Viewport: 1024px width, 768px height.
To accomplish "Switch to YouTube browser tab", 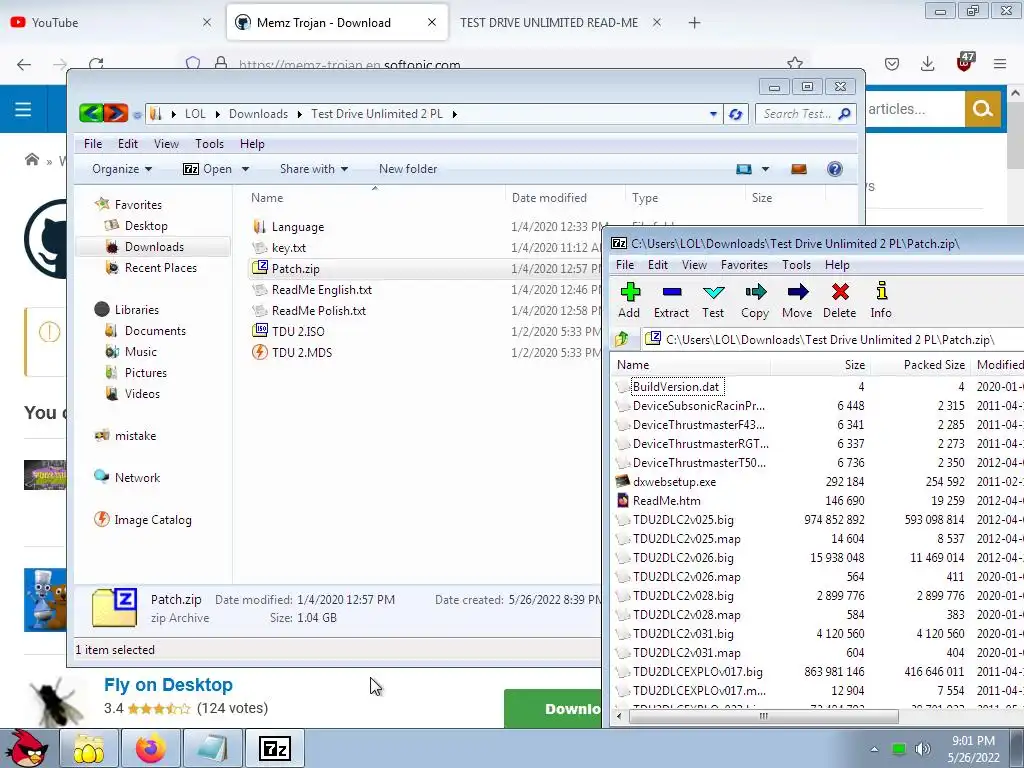I will coord(111,23).
